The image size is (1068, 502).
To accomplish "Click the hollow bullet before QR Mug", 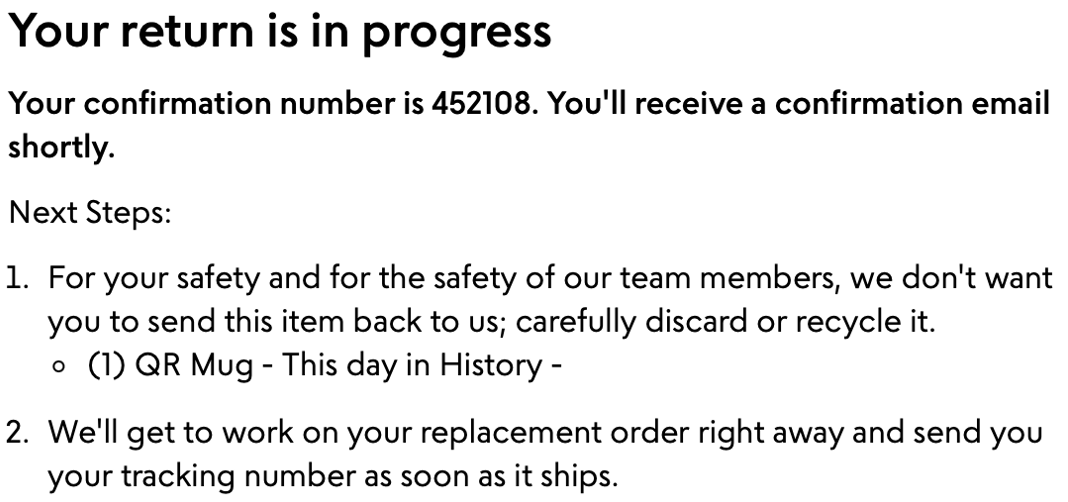I will pyautogui.click(x=59, y=366).
